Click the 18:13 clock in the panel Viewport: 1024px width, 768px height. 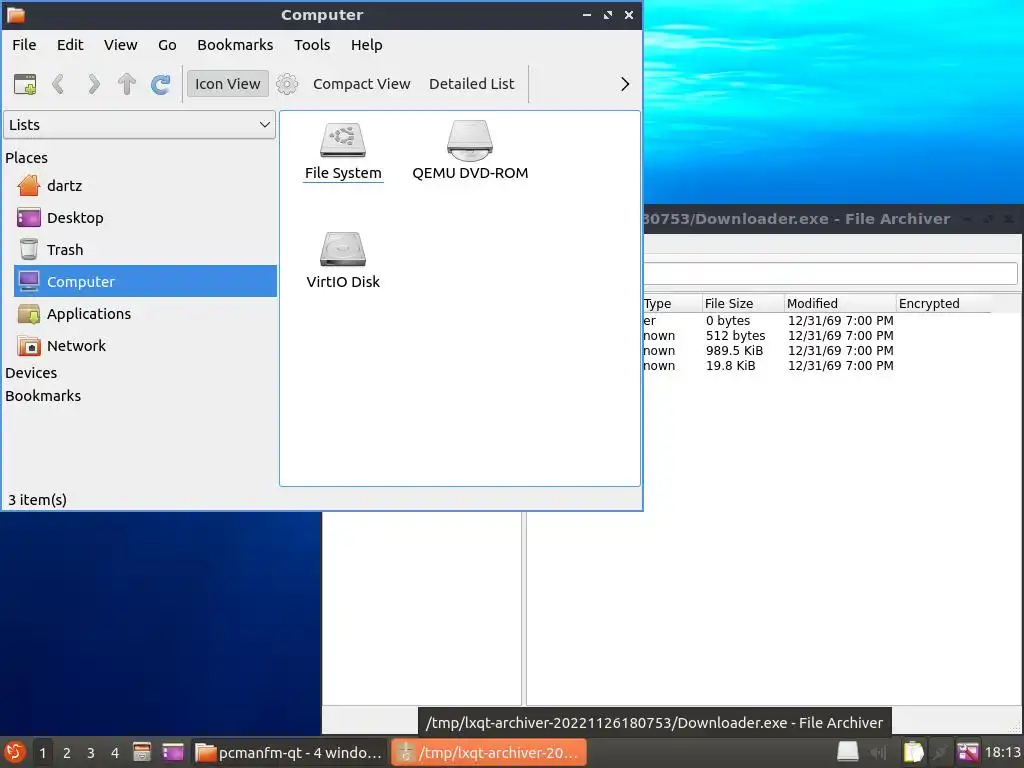[1002, 753]
